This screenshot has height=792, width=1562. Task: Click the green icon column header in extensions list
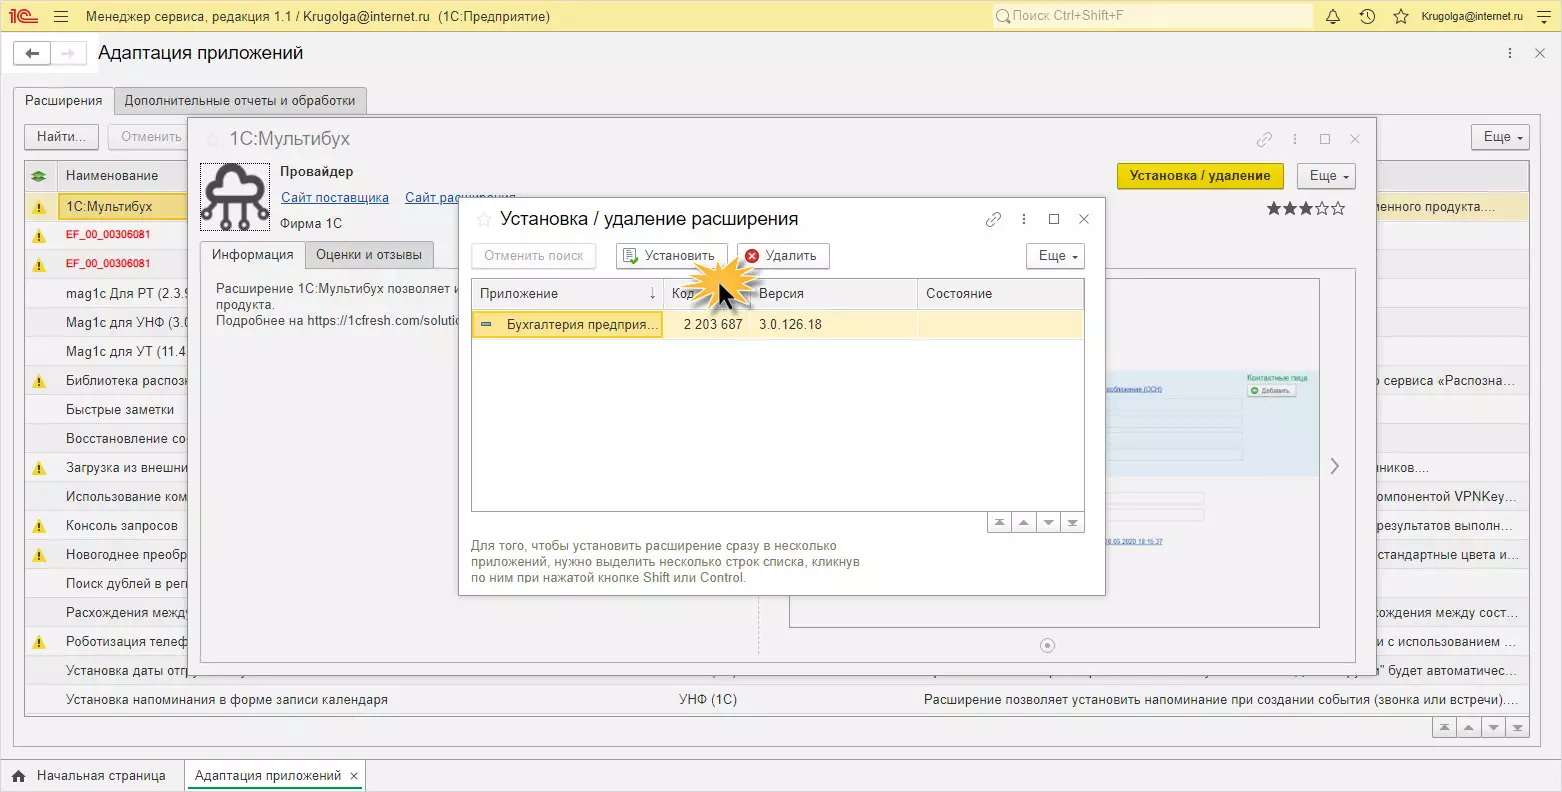(x=39, y=176)
